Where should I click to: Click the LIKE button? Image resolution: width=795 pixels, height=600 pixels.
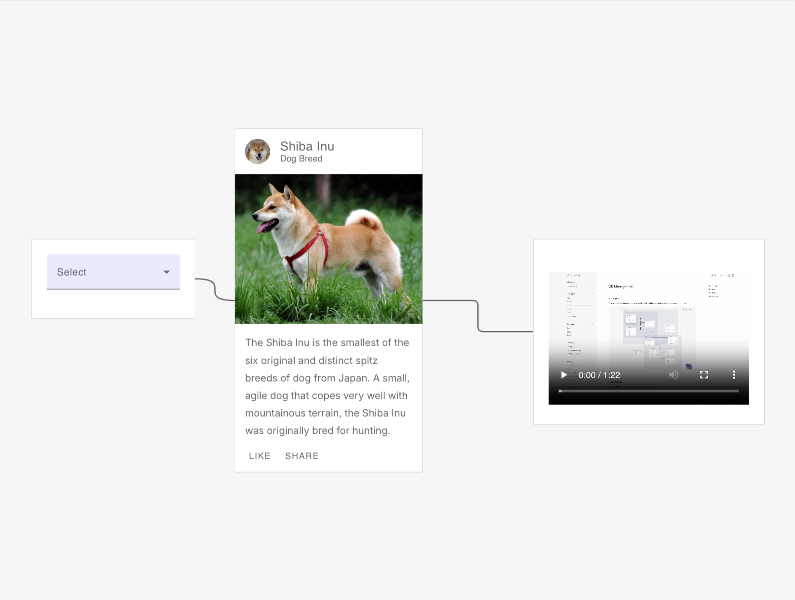[x=260, y=456]
